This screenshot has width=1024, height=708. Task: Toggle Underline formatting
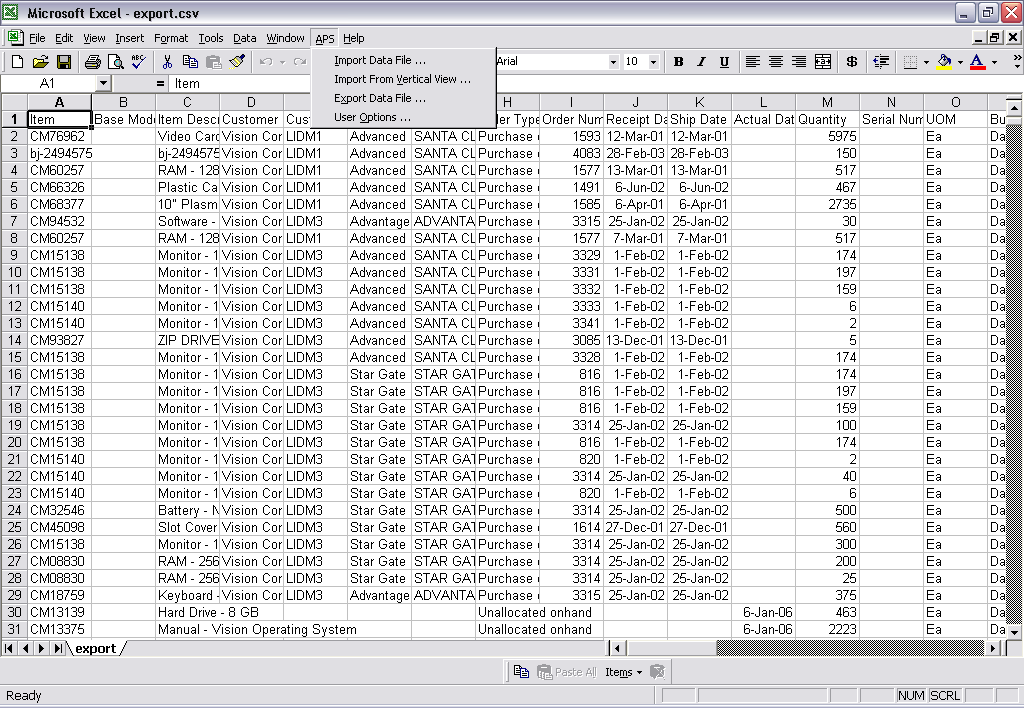724,61
